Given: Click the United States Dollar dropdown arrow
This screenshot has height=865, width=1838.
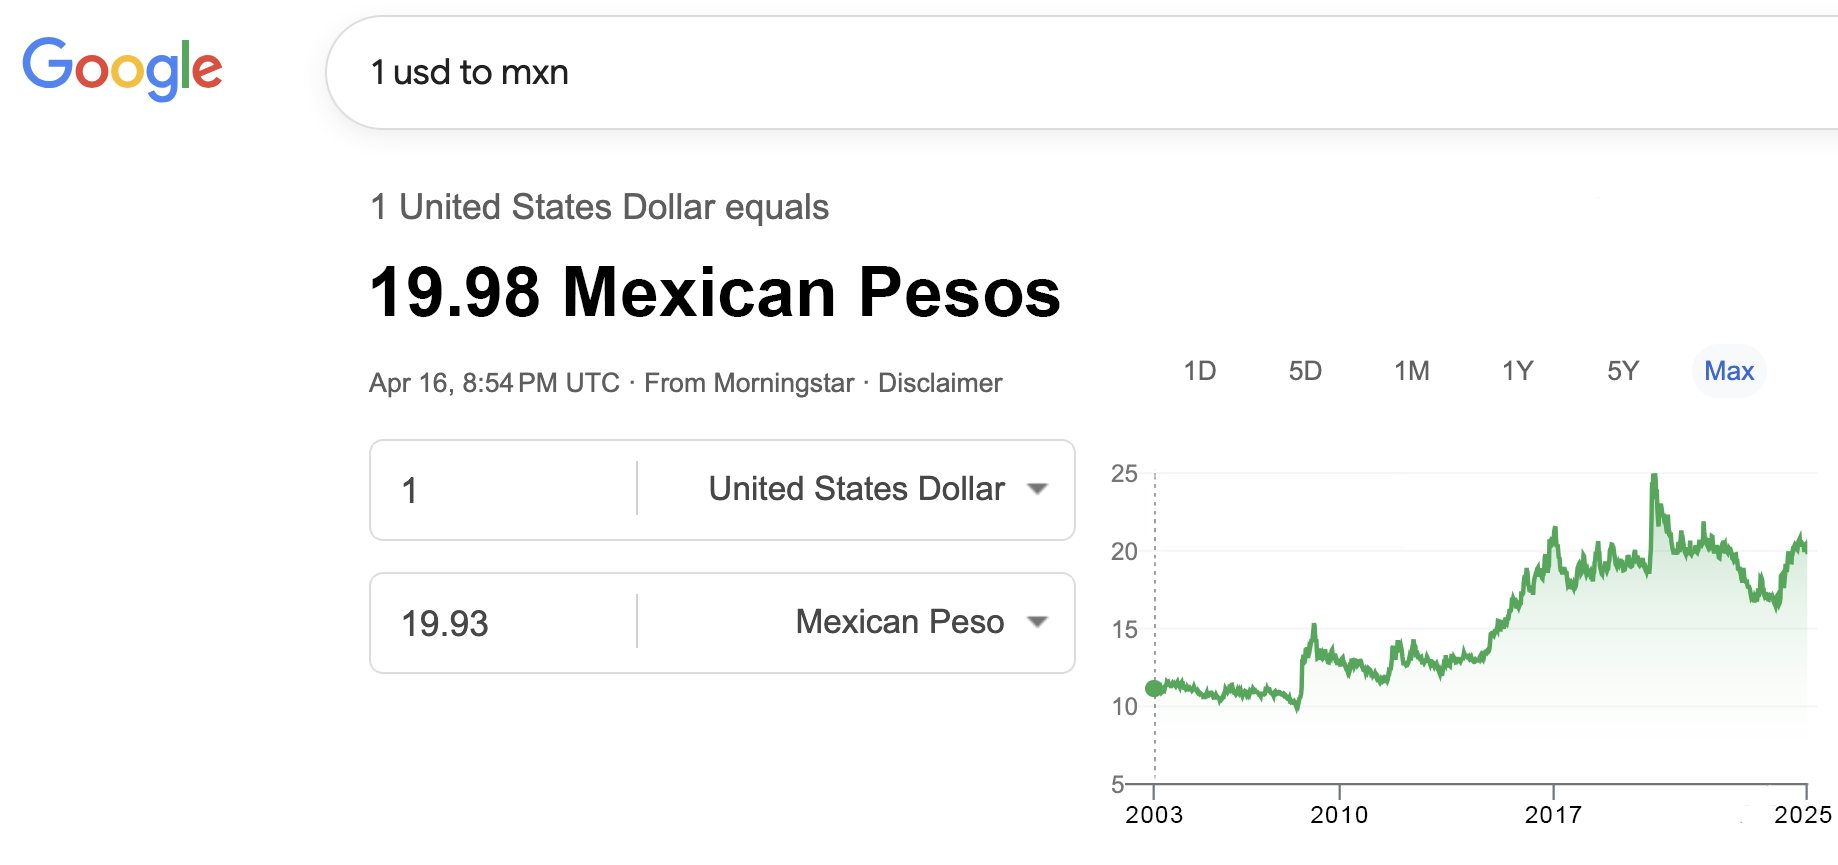Looking at the screenshot, I should [x=1038, y=489].
